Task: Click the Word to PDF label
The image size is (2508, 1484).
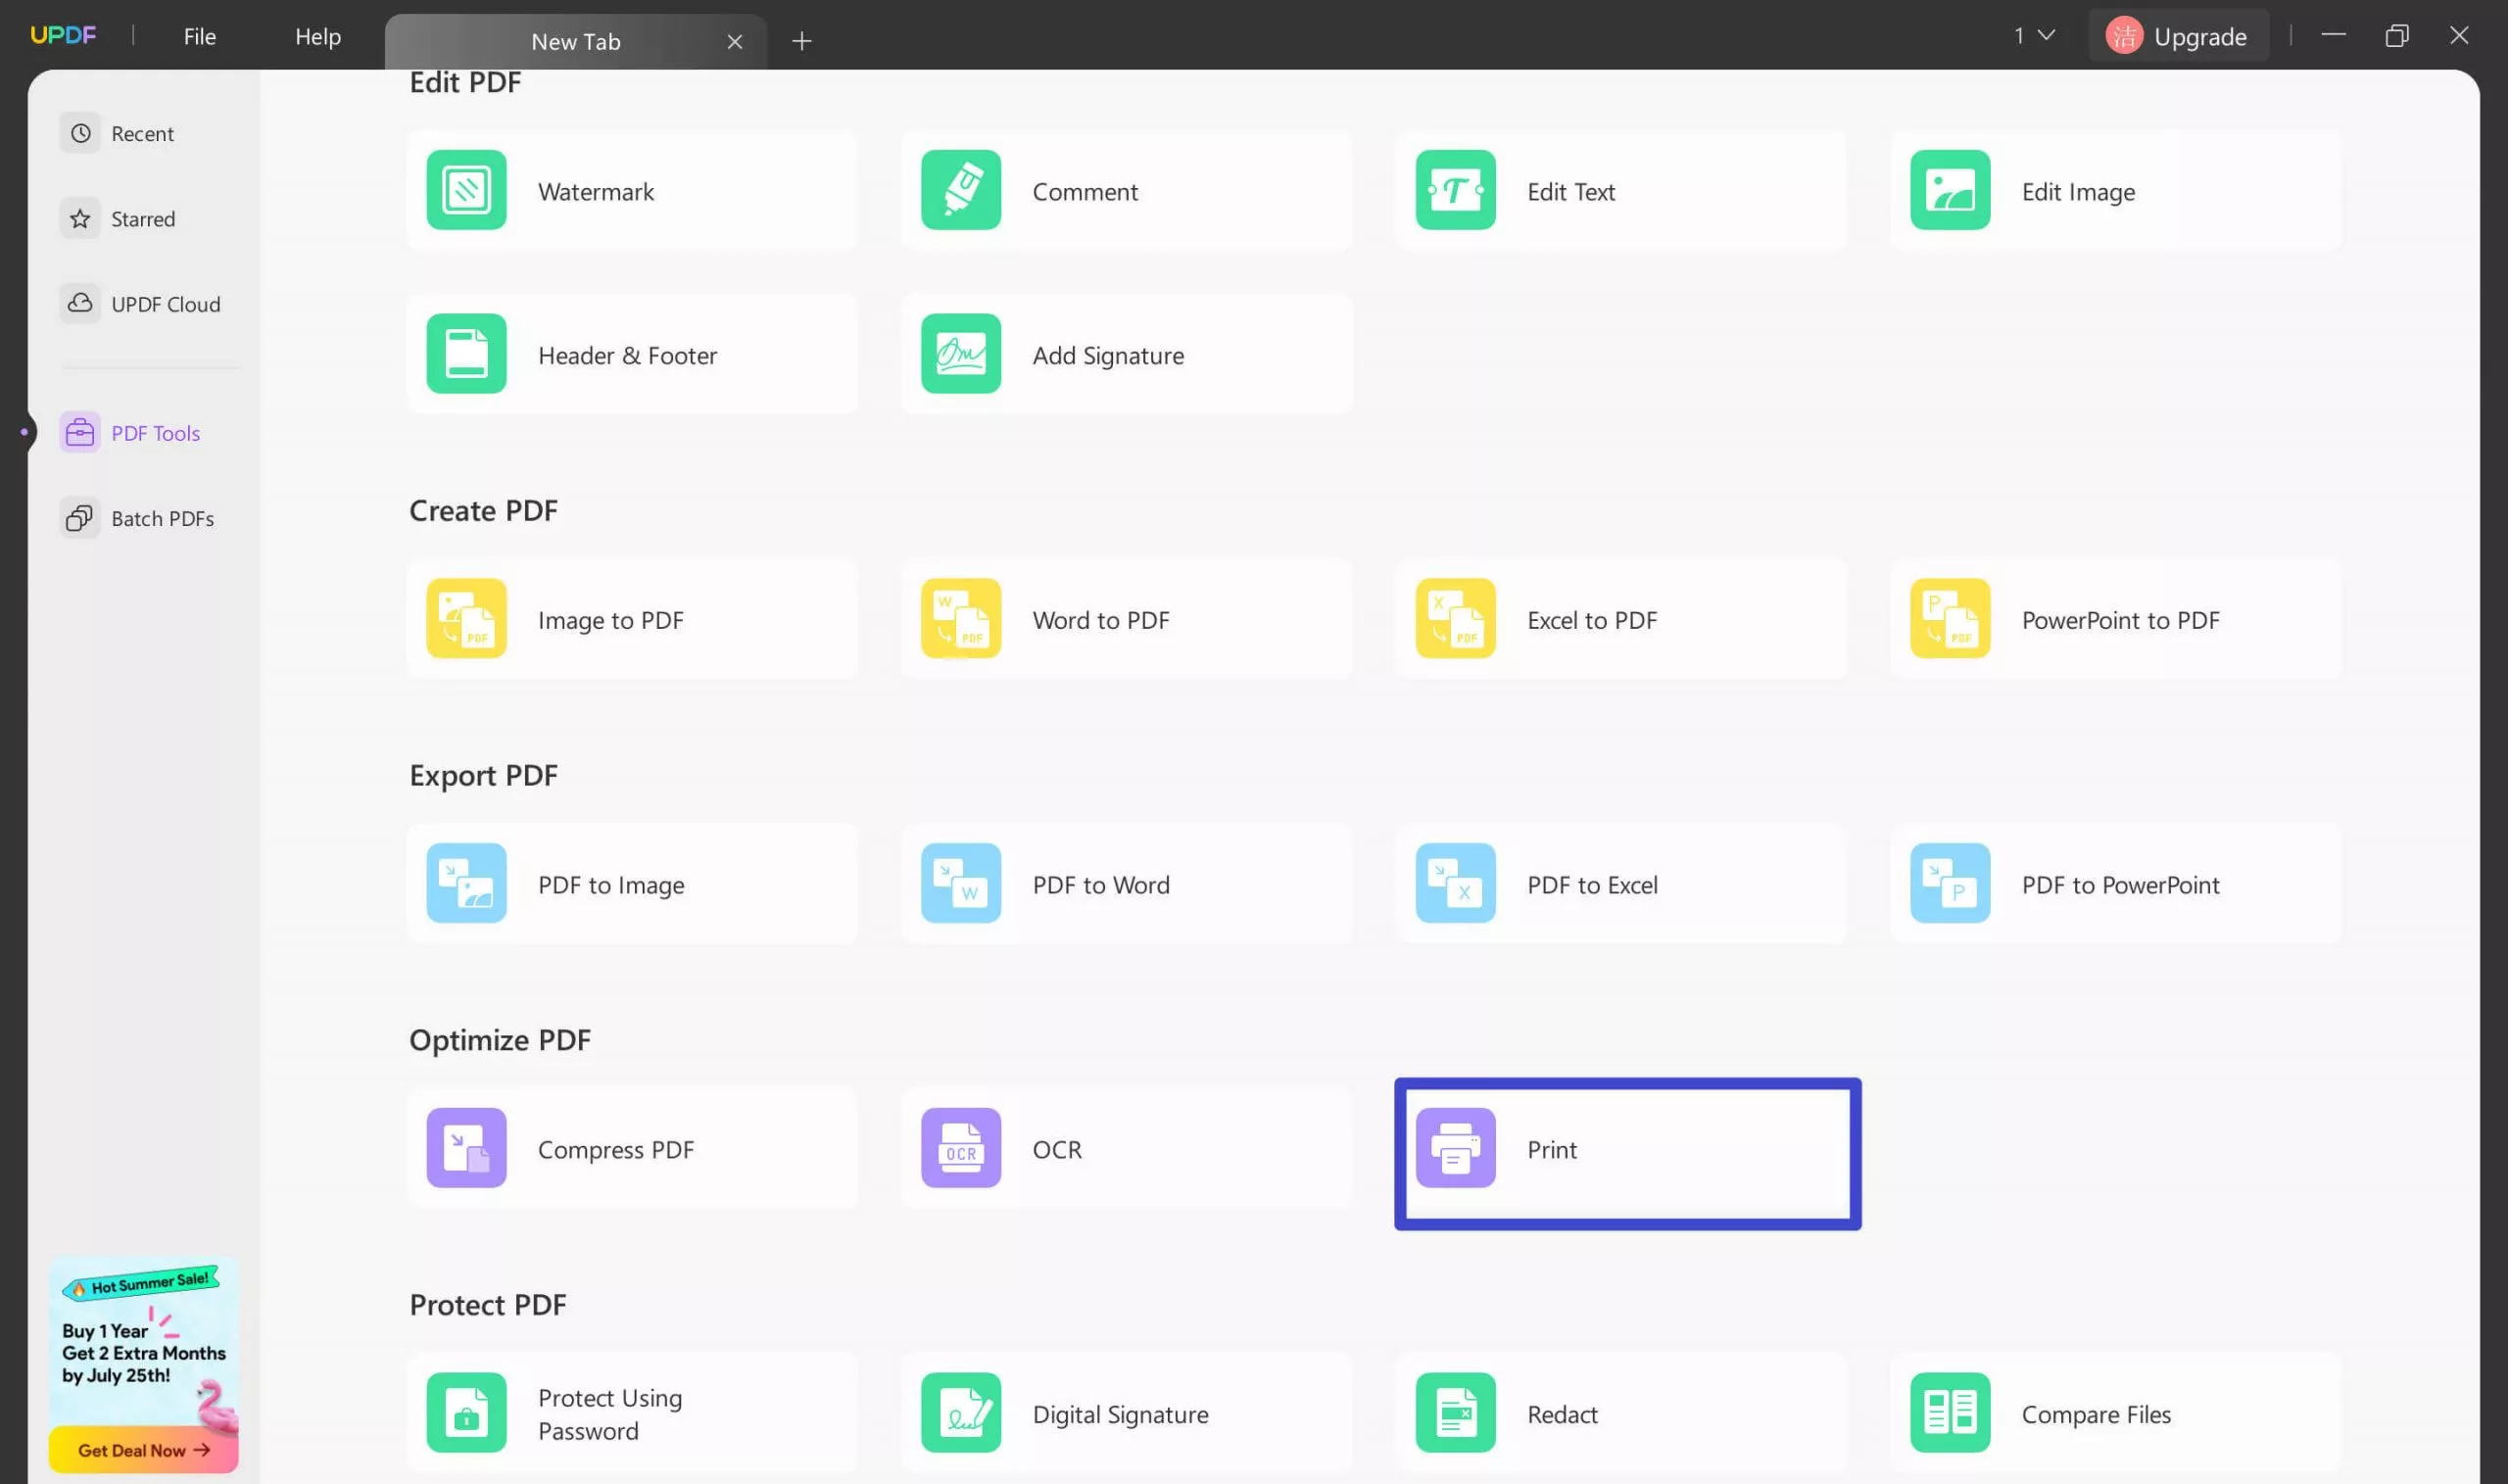Action: coord(1101,619)
